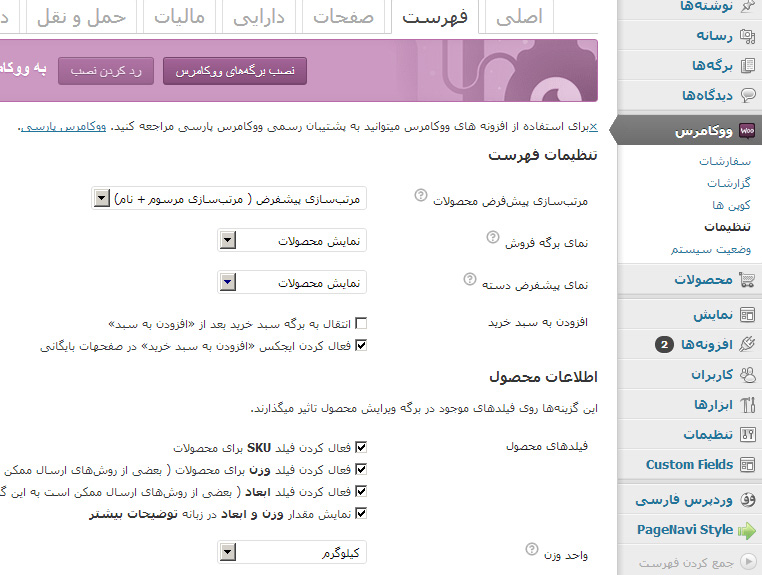Click the جمع کردن فهرست collapse menu text
This screenshot has width=762, height=575.
686,562
